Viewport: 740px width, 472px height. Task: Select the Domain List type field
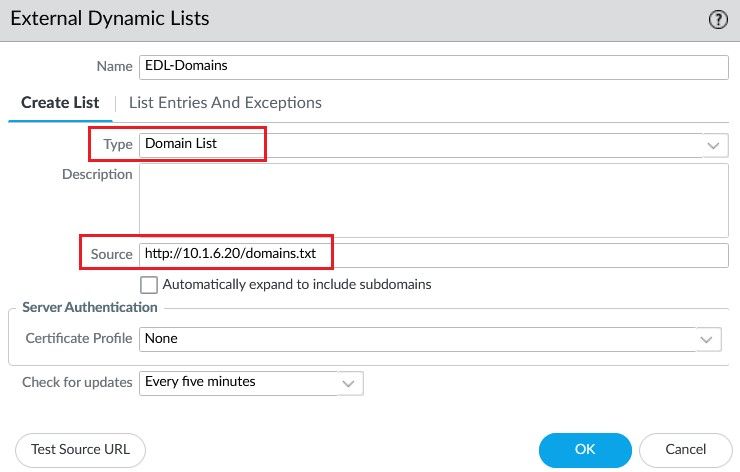[420, 144]
